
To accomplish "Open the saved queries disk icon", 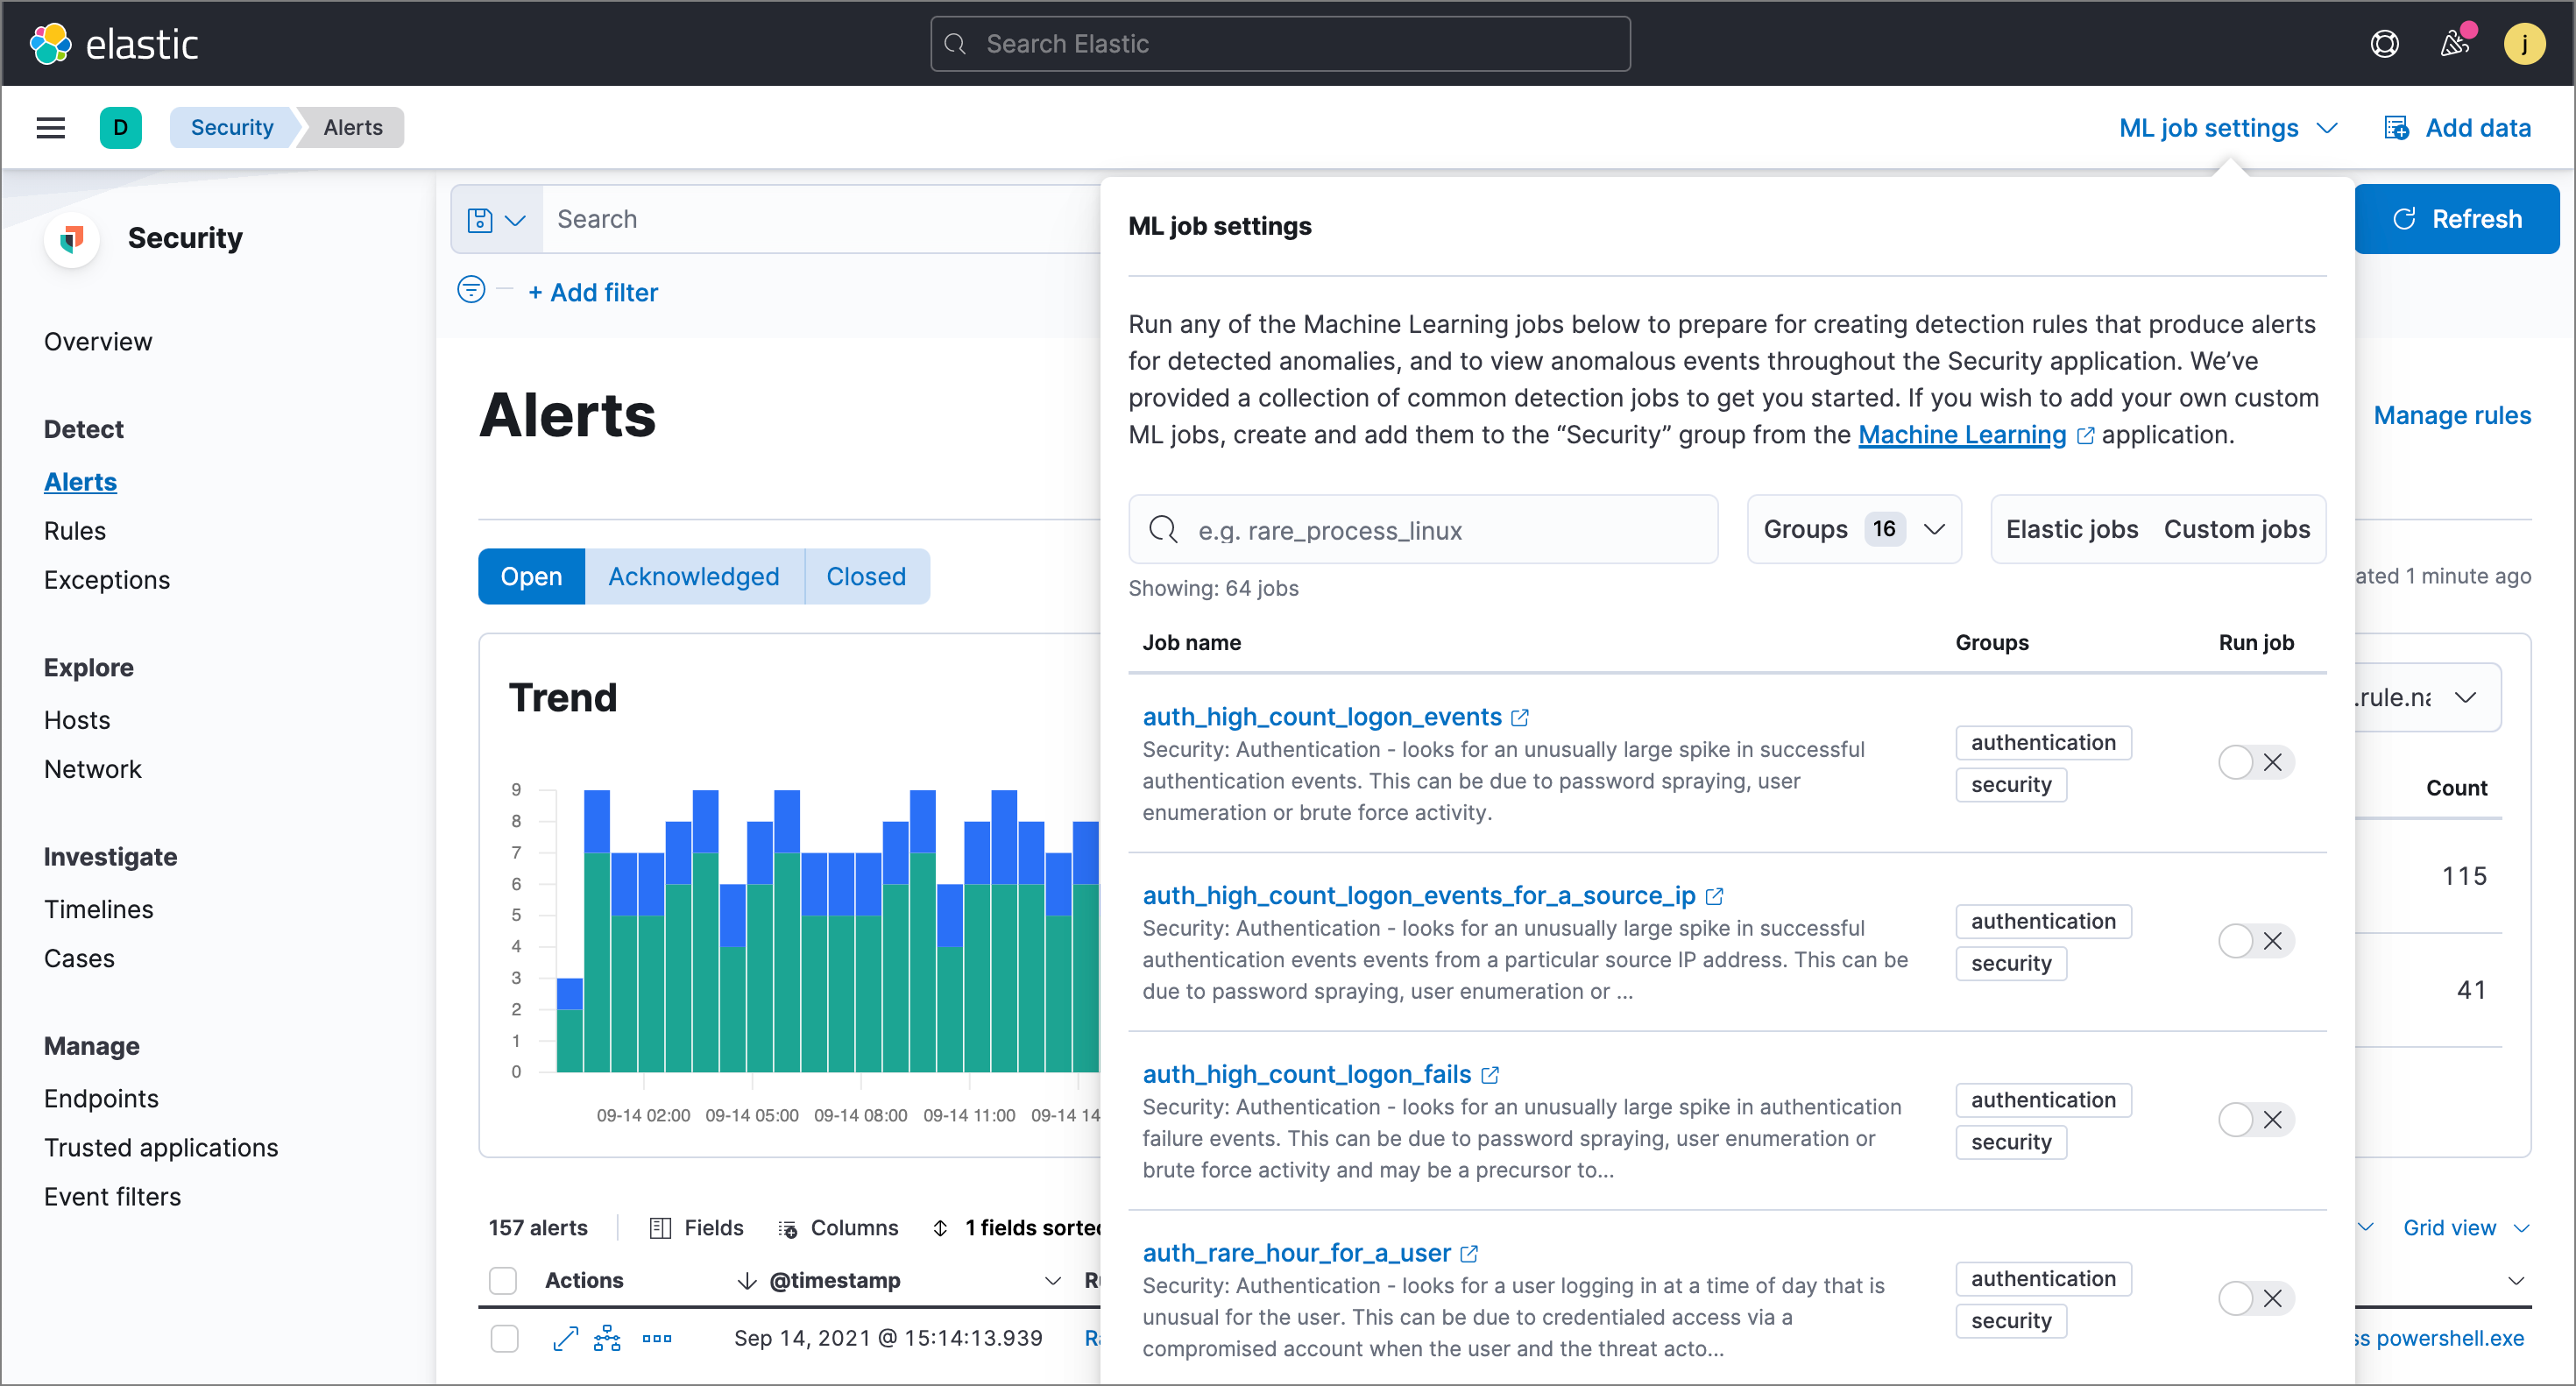I will tap(479, 218).
